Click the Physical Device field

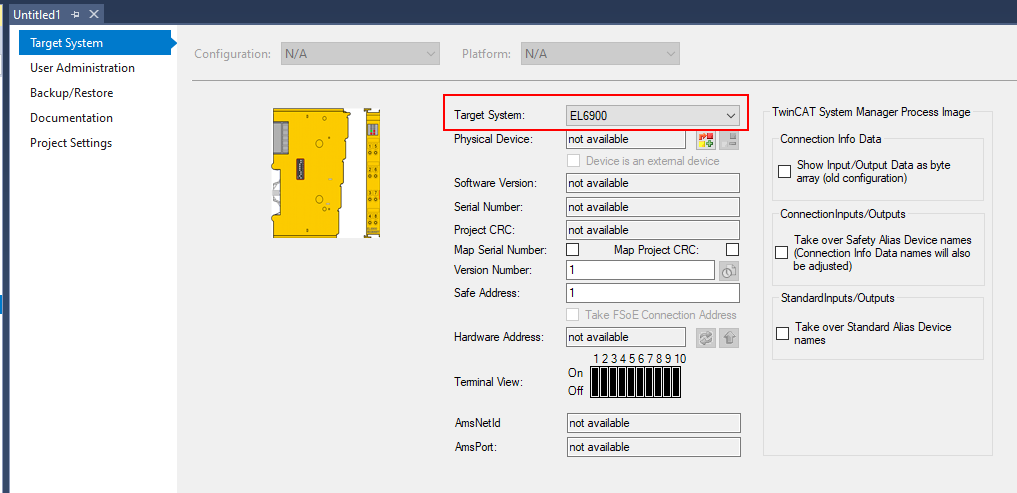pos(626,139)
